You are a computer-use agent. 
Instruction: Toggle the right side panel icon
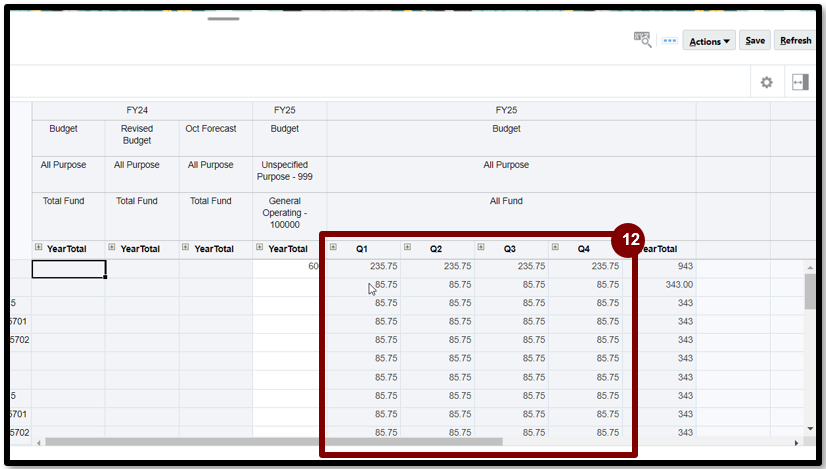(x=799, y=82)
